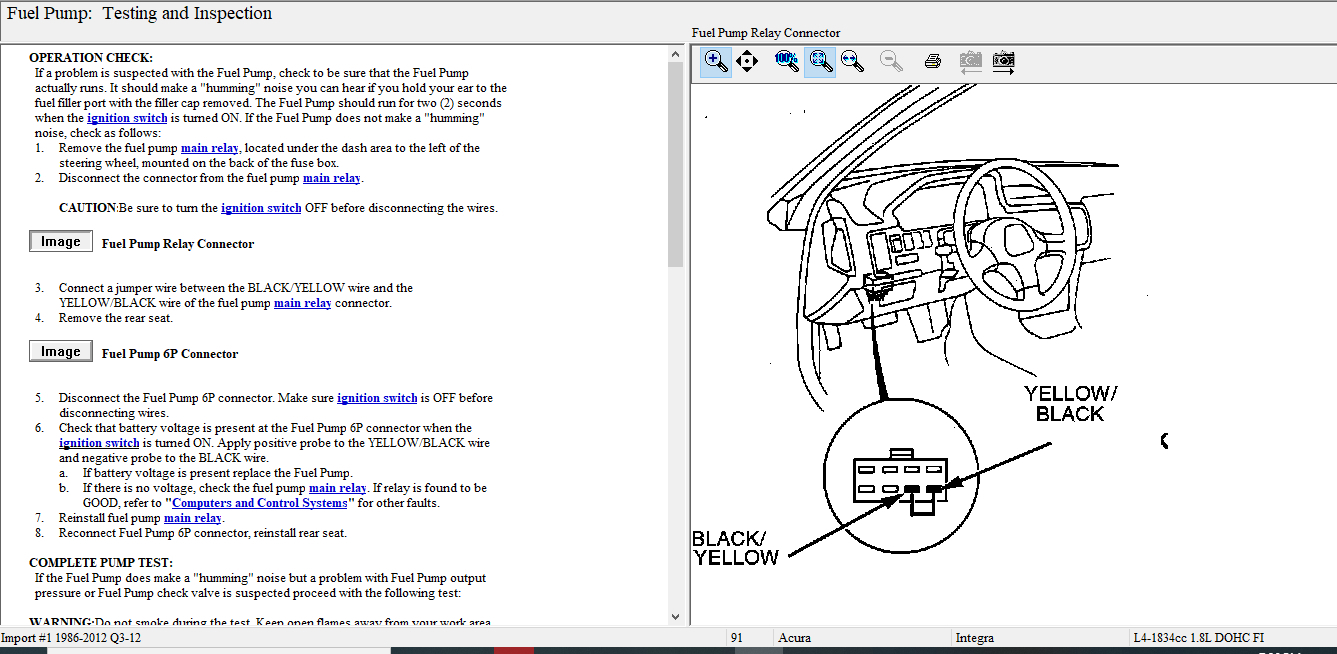1337x654 pixels.
Task: Click the zoom out magnifier icon
Action: coord(891,61)
